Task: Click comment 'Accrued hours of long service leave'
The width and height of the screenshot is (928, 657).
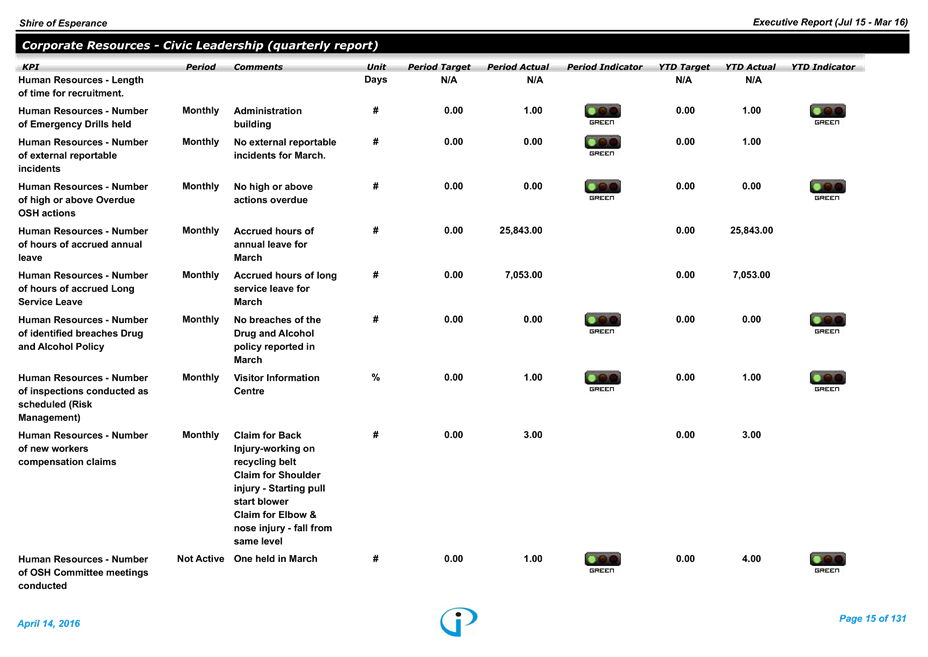Action: point(285,288)
